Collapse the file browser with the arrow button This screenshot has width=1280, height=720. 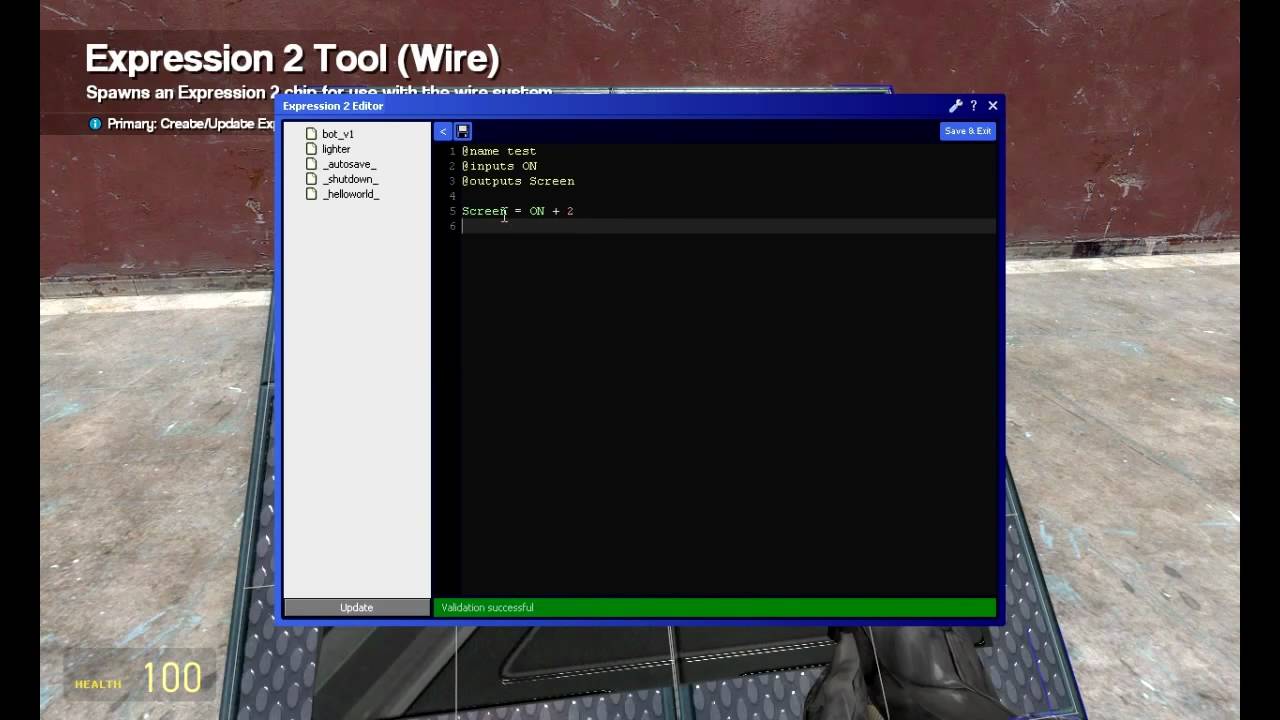443,131
